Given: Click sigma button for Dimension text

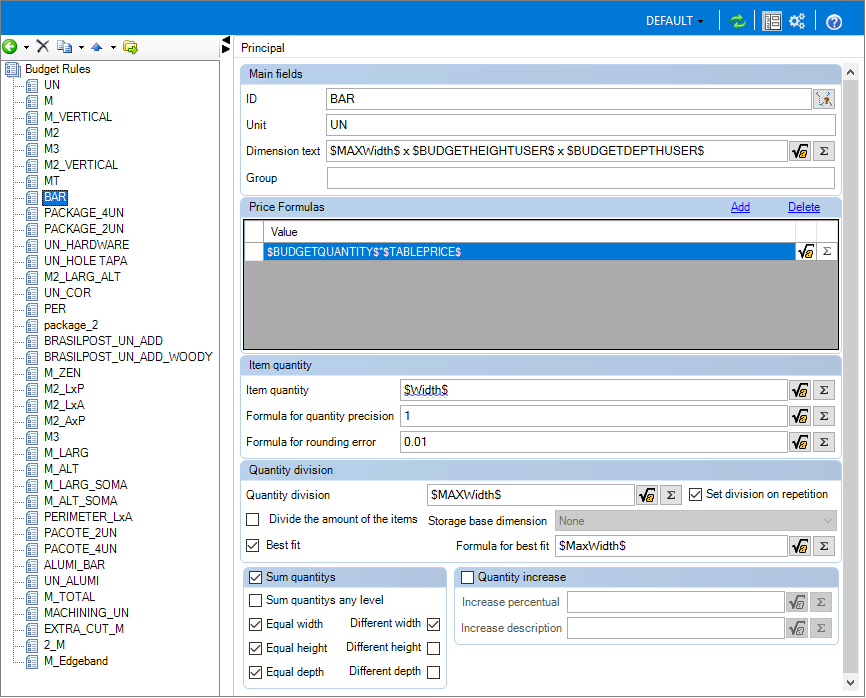Looking at the screenshot, I should tap(823, 151).
